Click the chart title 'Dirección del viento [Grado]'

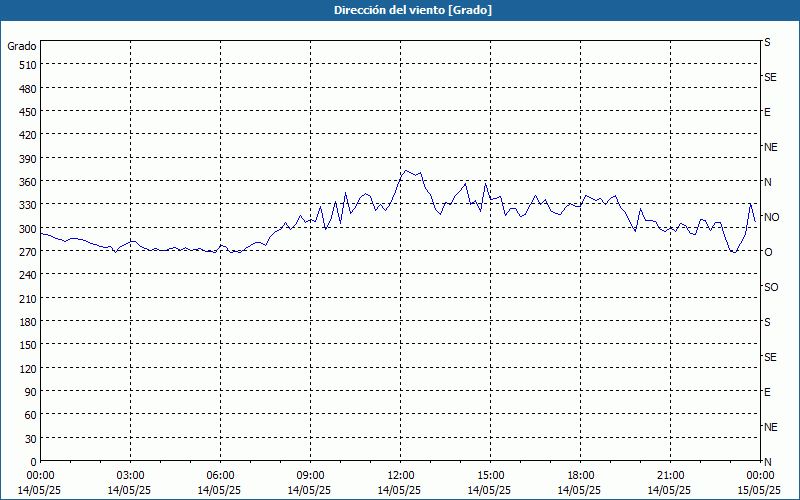tap(413, 10)
